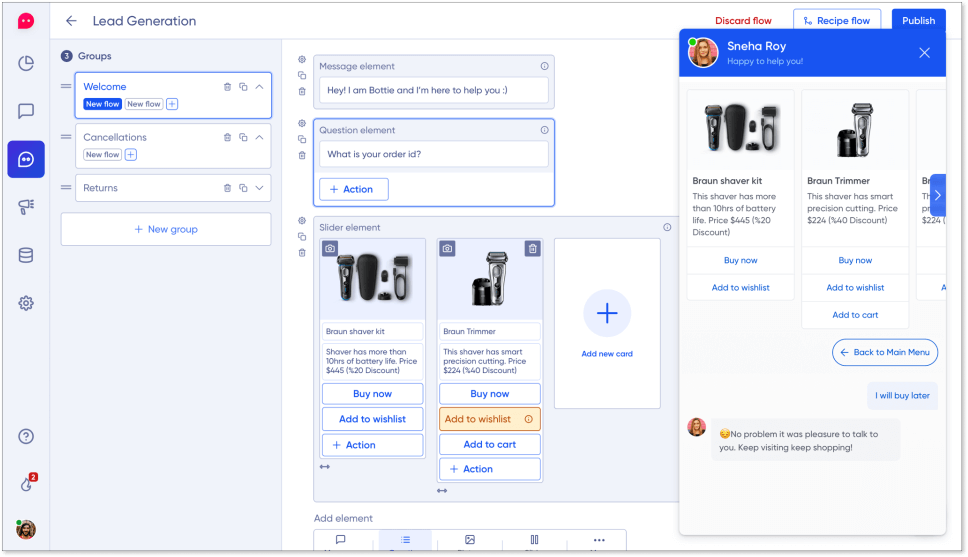Collapse the Cancellations group chevron

point(259,137)
